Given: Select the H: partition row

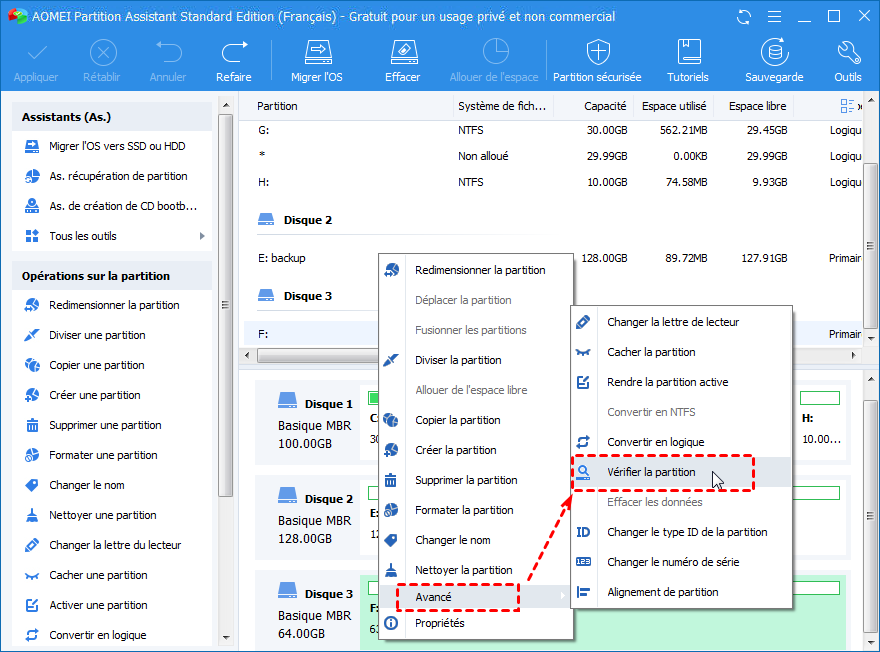Looking at the screenshot, I should [552, 182].
